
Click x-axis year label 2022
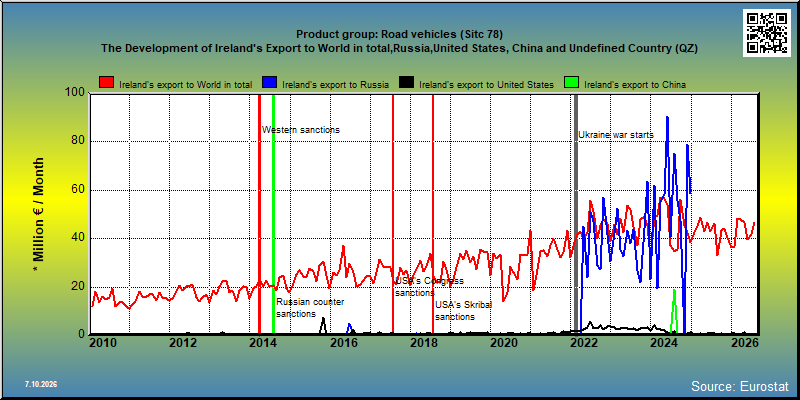pyautogui.click(x=584, y=342)
